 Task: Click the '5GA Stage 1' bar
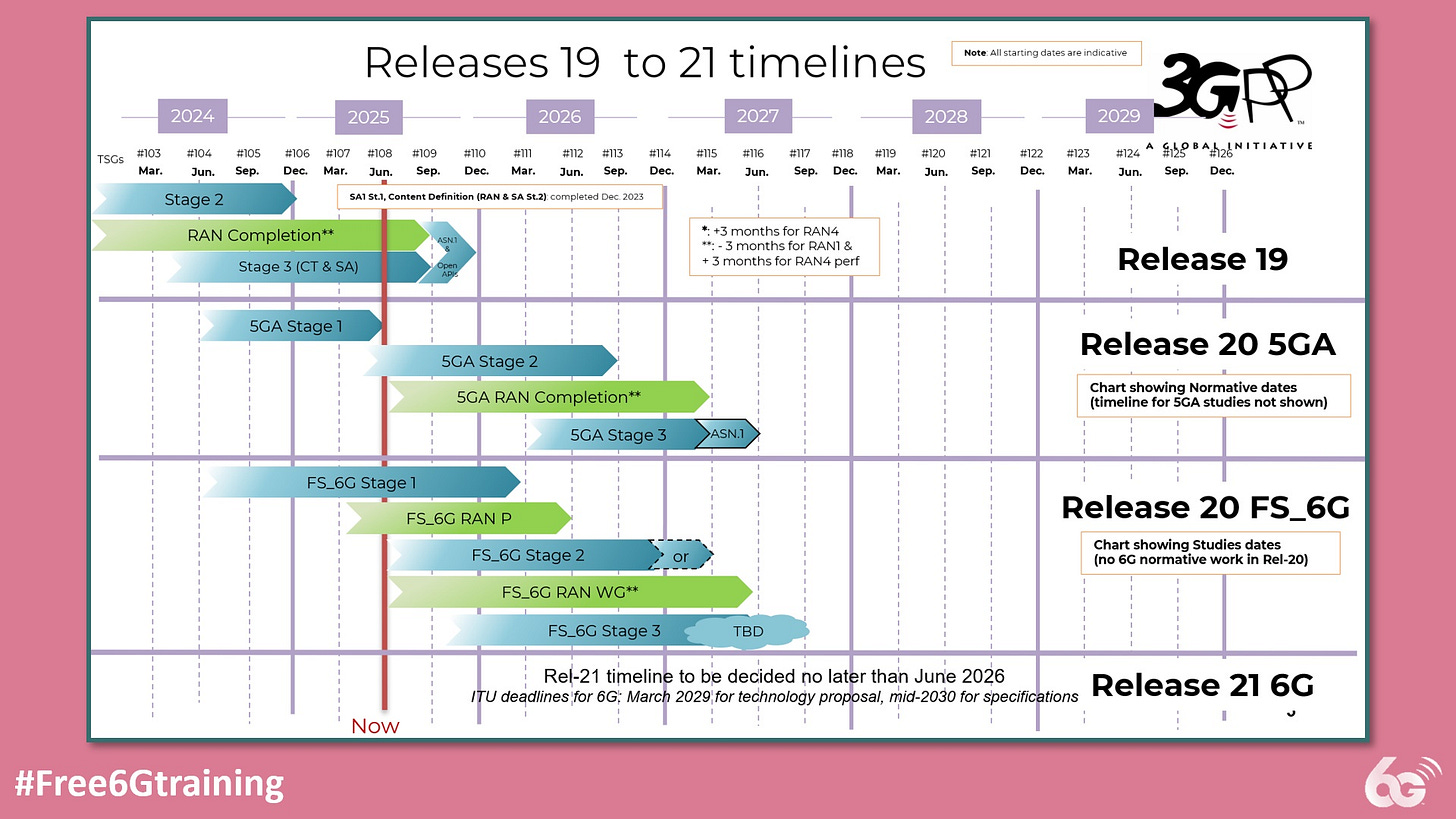point(293,326)
